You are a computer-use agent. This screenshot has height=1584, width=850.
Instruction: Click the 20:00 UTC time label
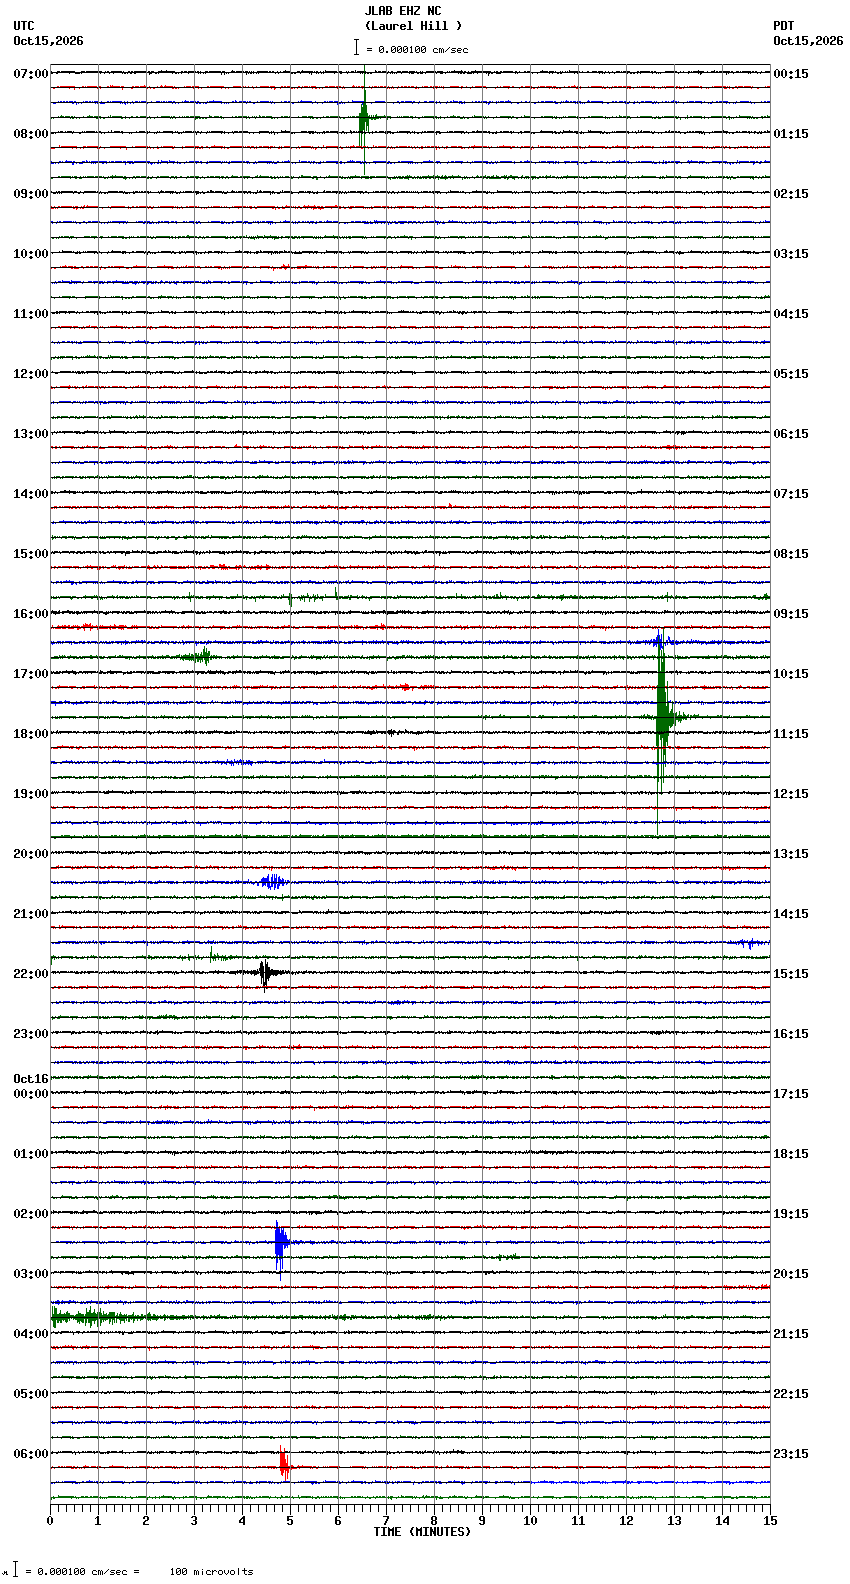[31, 854]
